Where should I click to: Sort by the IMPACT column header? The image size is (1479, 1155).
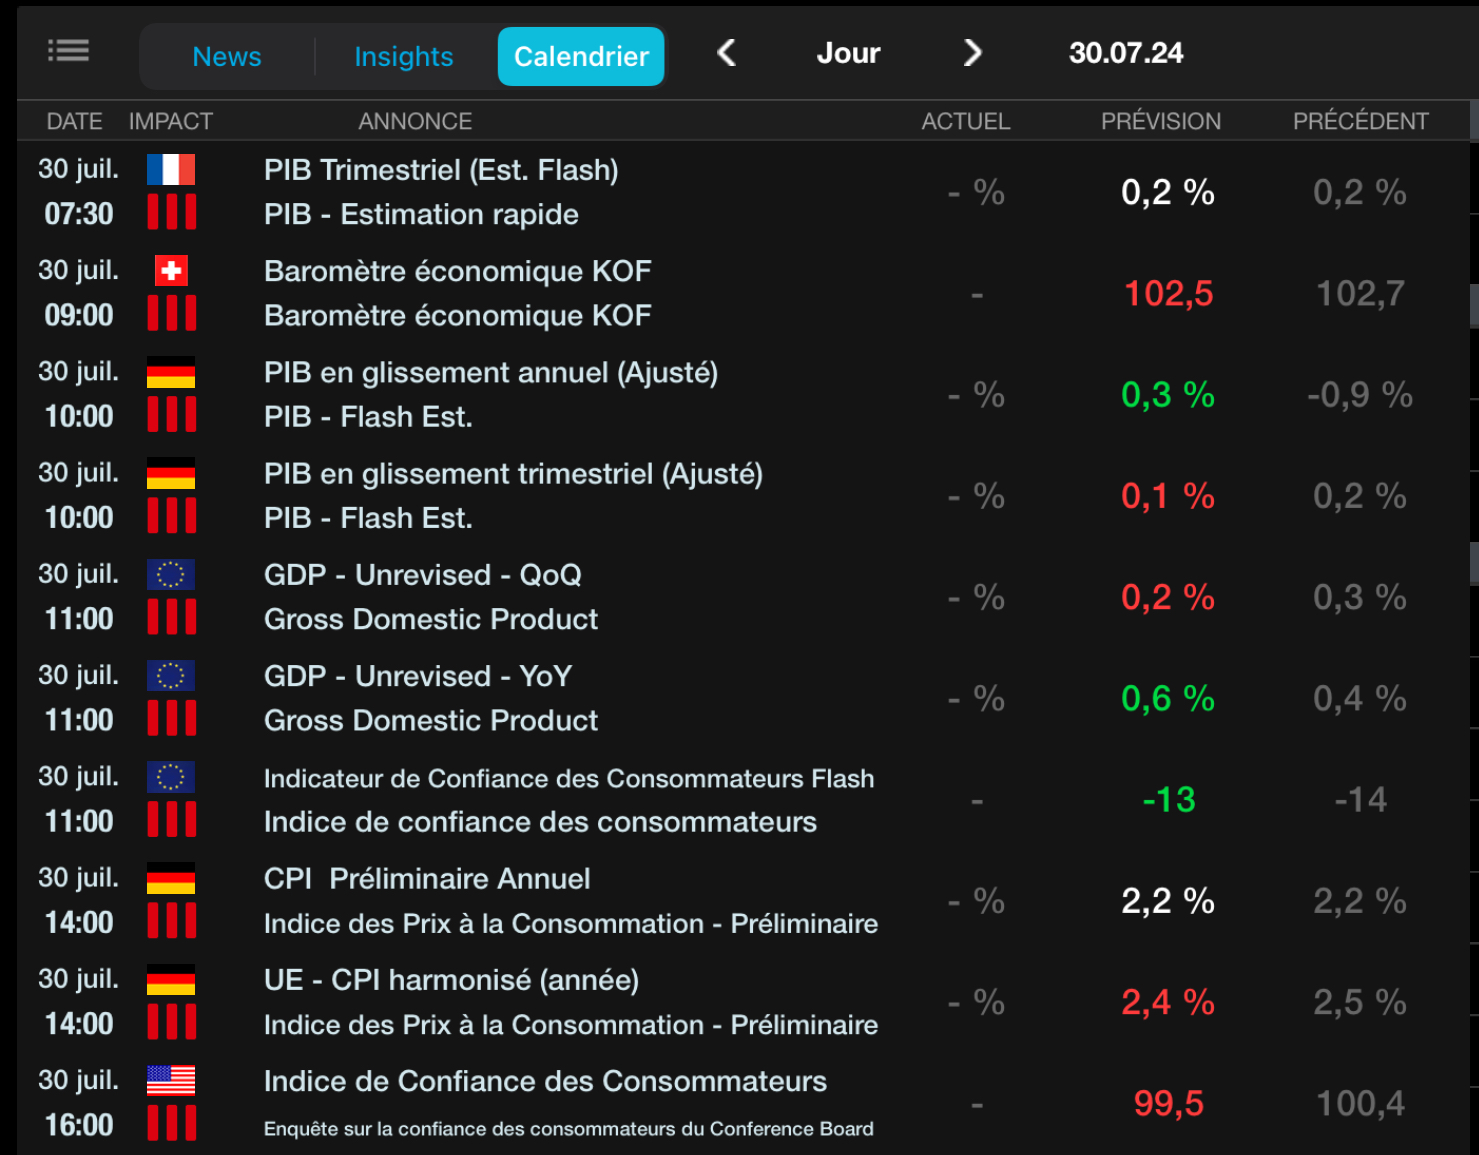tap(171, 121)
